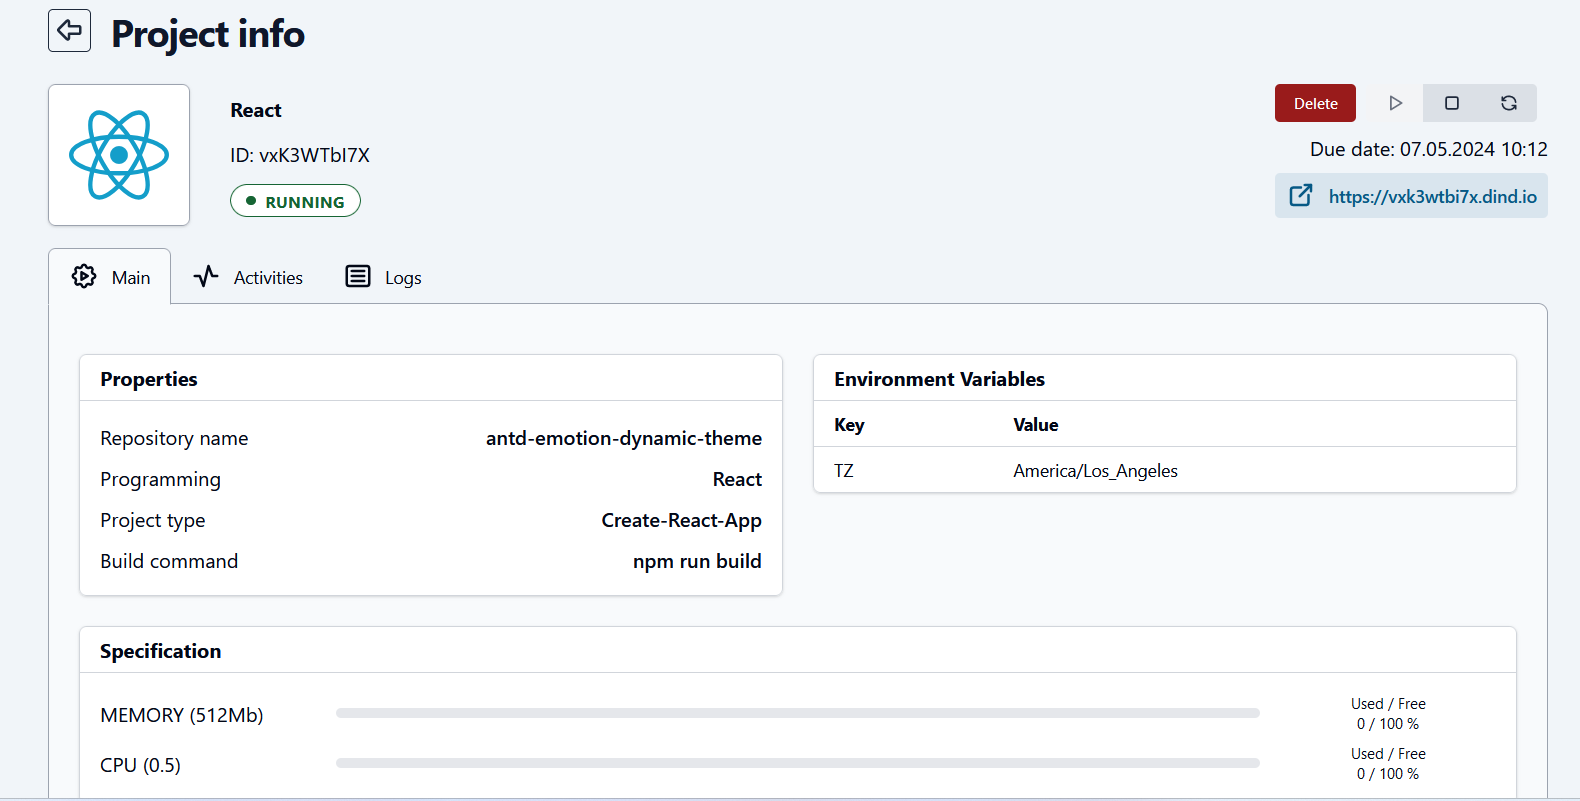This screenshot has height=801, width=1580.
Task: Click the Specification panel heading
Action: click(x=160, y=651)
